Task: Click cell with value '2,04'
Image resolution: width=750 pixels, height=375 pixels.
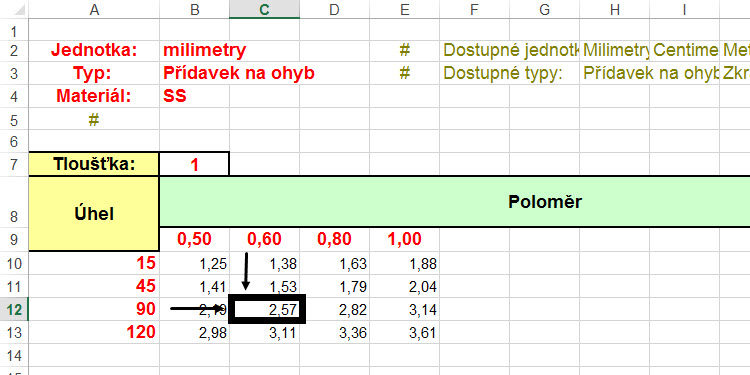Action: coord(405,287)
